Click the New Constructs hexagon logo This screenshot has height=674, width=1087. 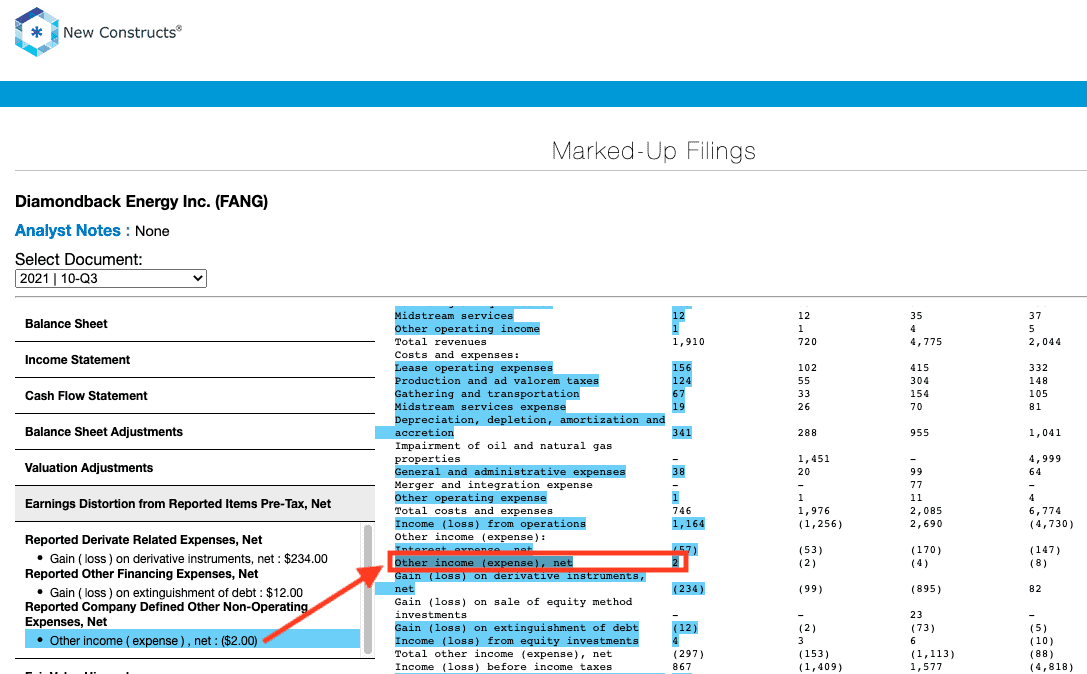37,32
